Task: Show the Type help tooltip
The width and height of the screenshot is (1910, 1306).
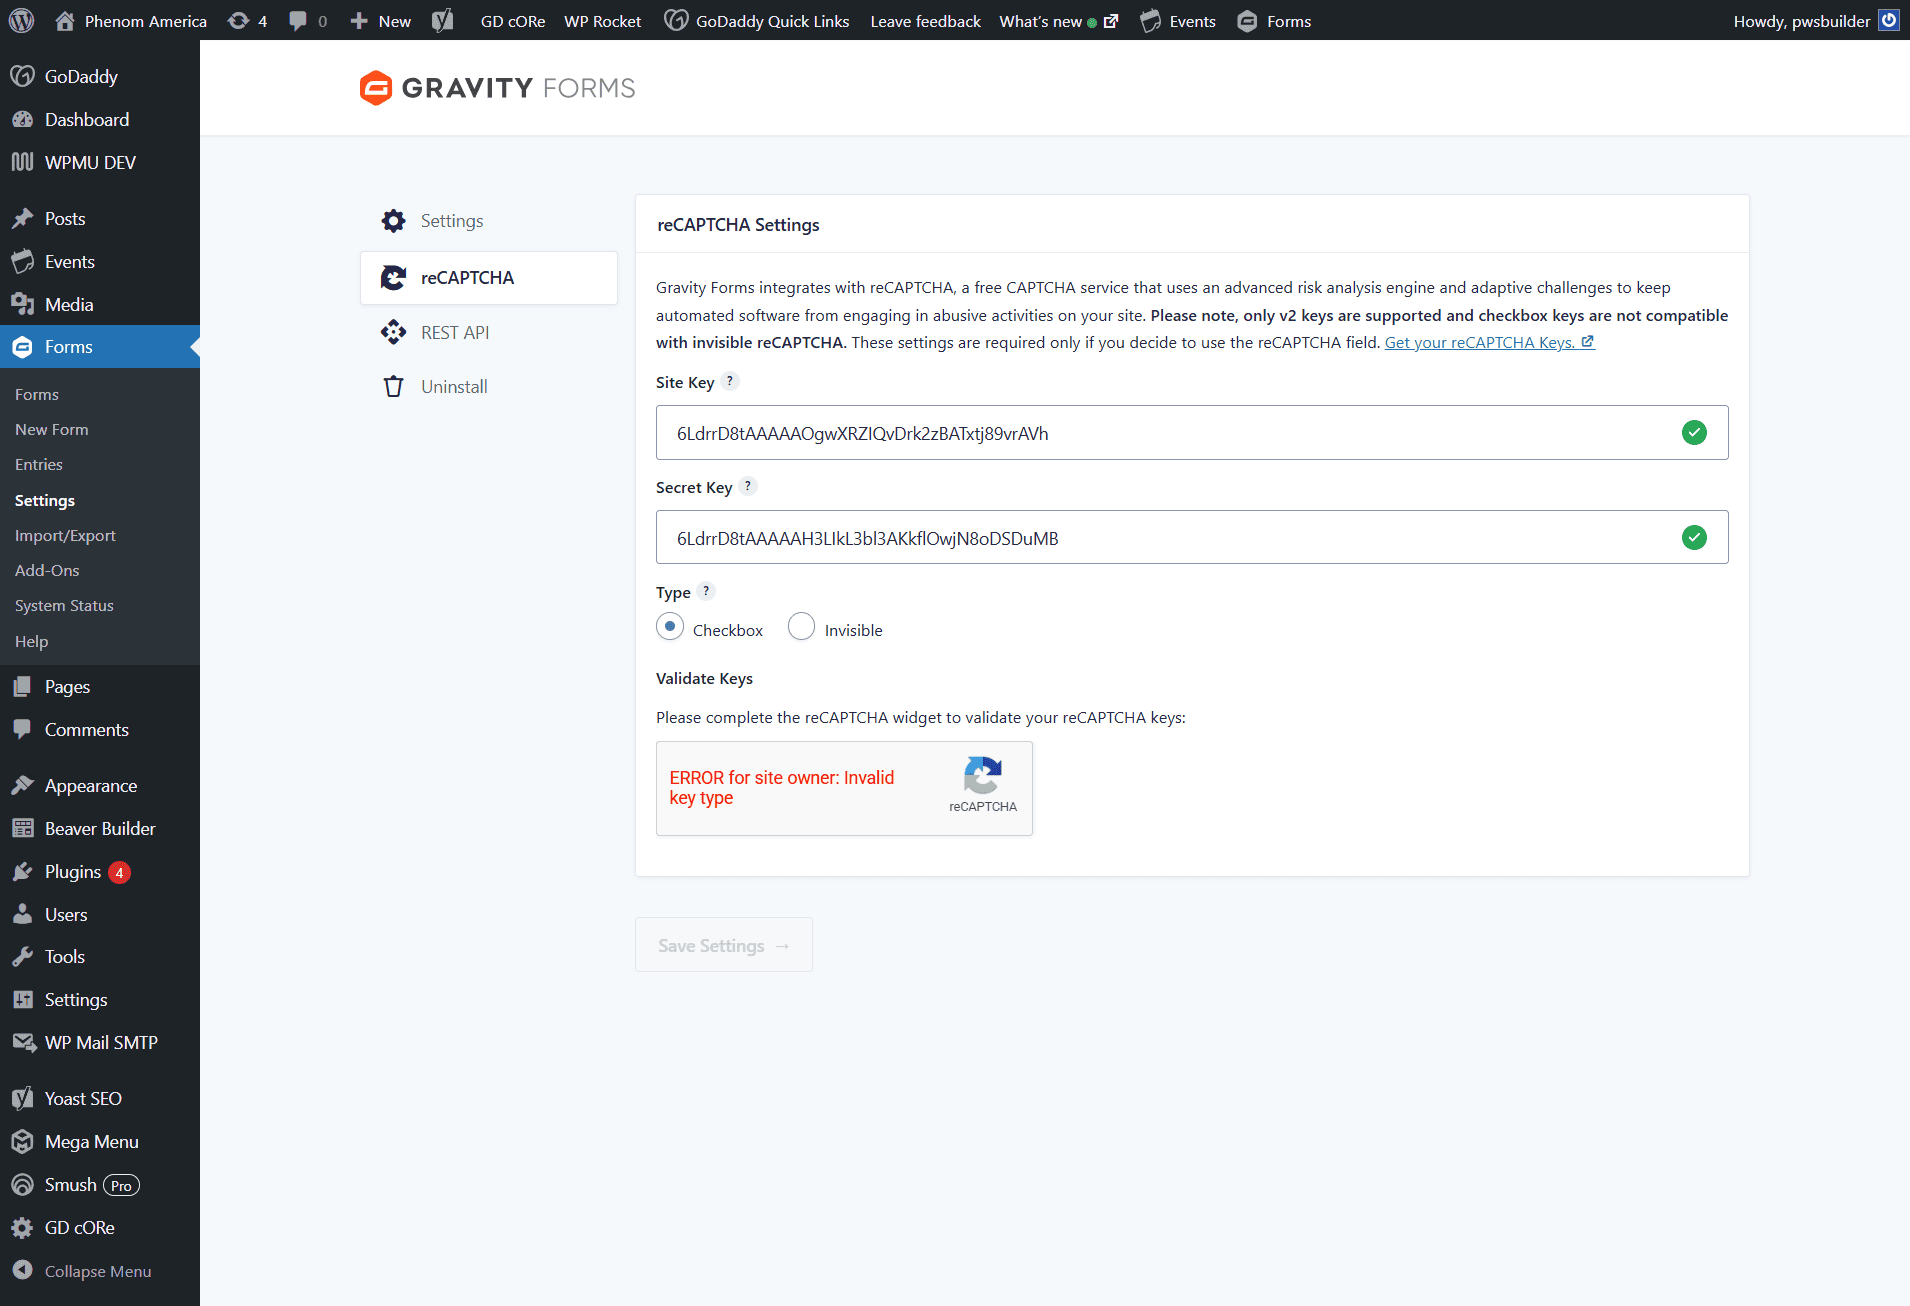Action: (x=706, y=591)
